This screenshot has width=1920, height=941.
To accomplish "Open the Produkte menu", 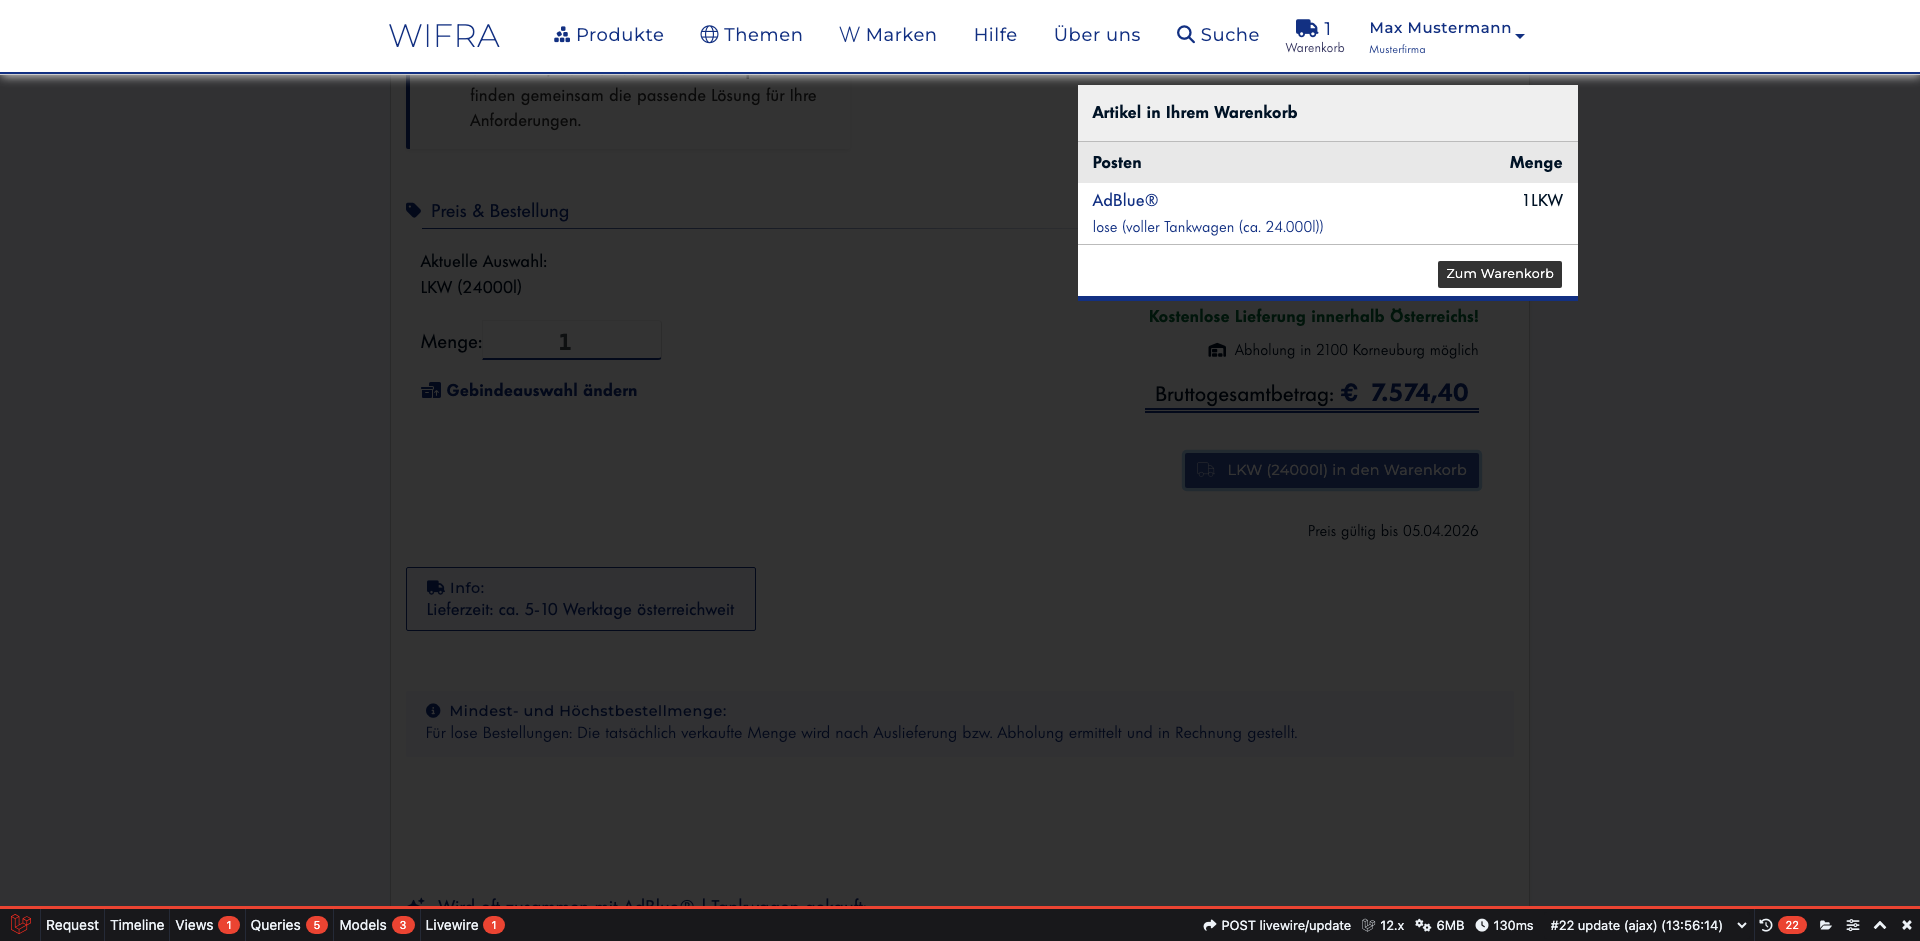I will (608, 35).
